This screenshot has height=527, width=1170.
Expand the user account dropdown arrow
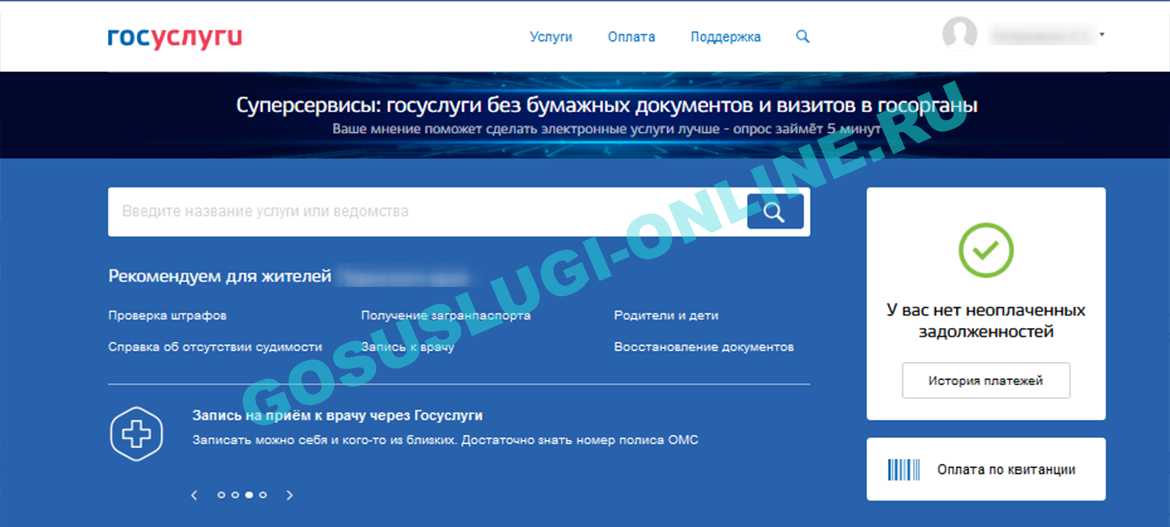(x=1102, y=35)
